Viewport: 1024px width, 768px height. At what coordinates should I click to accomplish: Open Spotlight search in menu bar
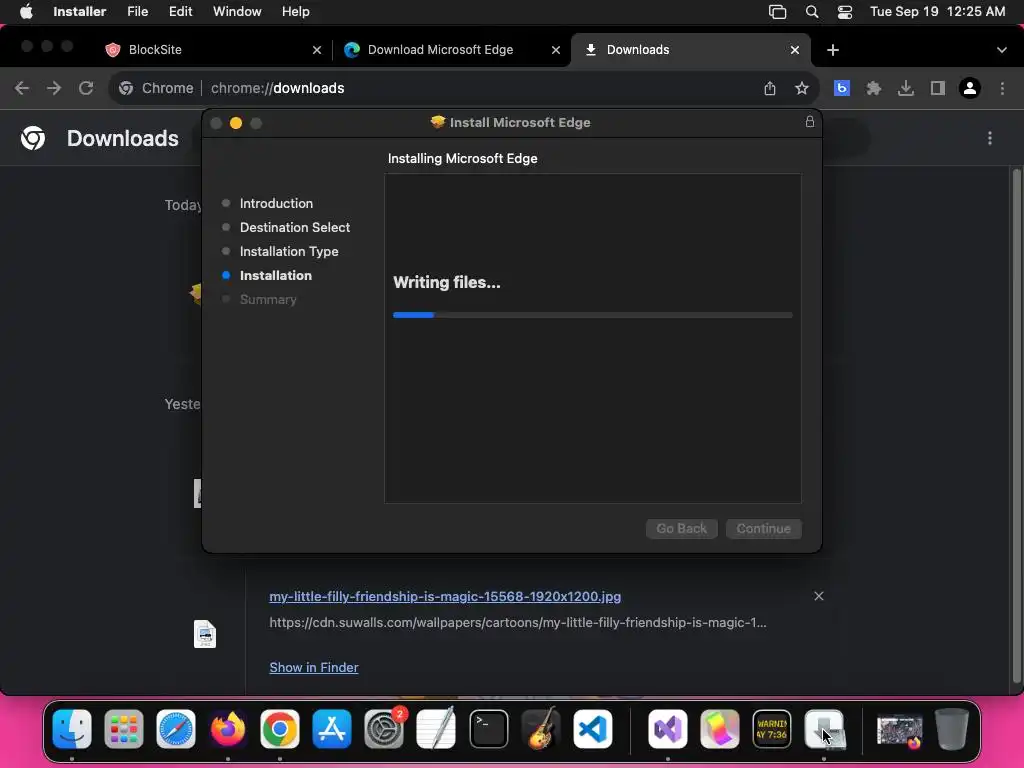tap(812, 12)
